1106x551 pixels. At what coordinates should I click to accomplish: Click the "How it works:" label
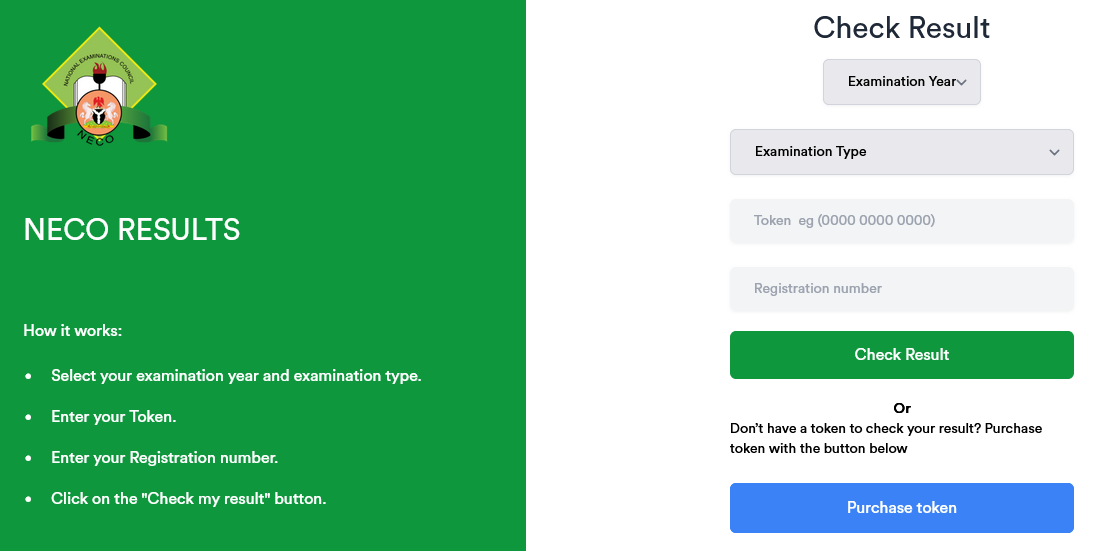(73, 330)
